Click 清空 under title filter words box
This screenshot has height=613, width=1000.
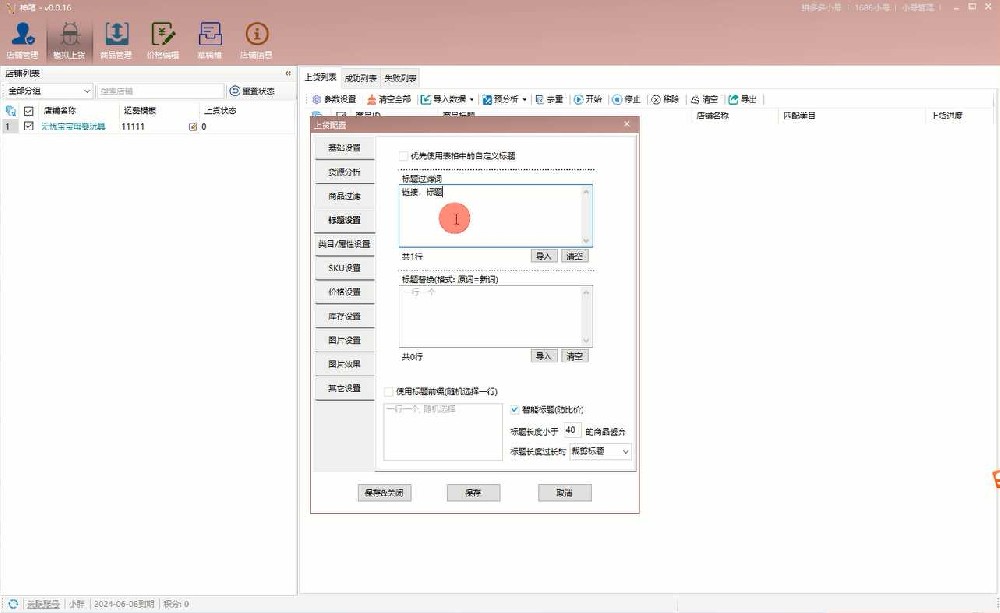[575, 256]
